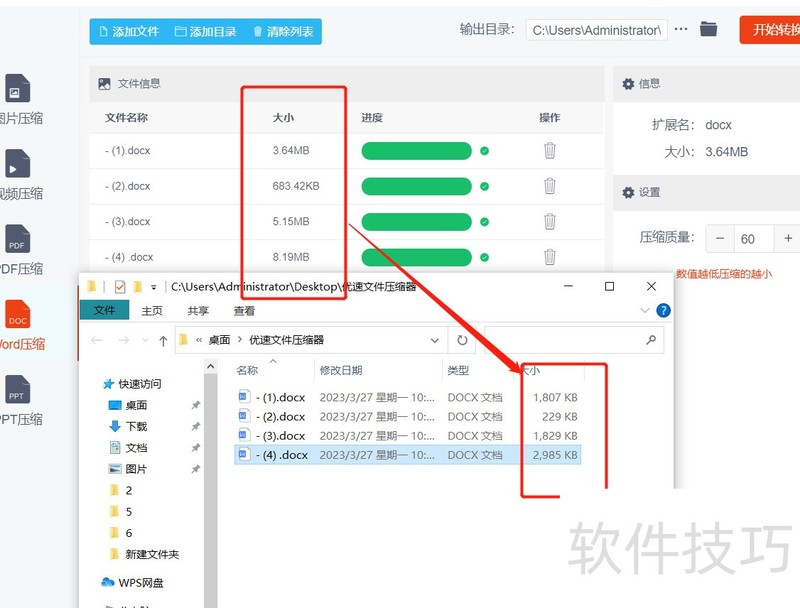Select the highlighted Word压缩 icon

(x=18, y=323)
